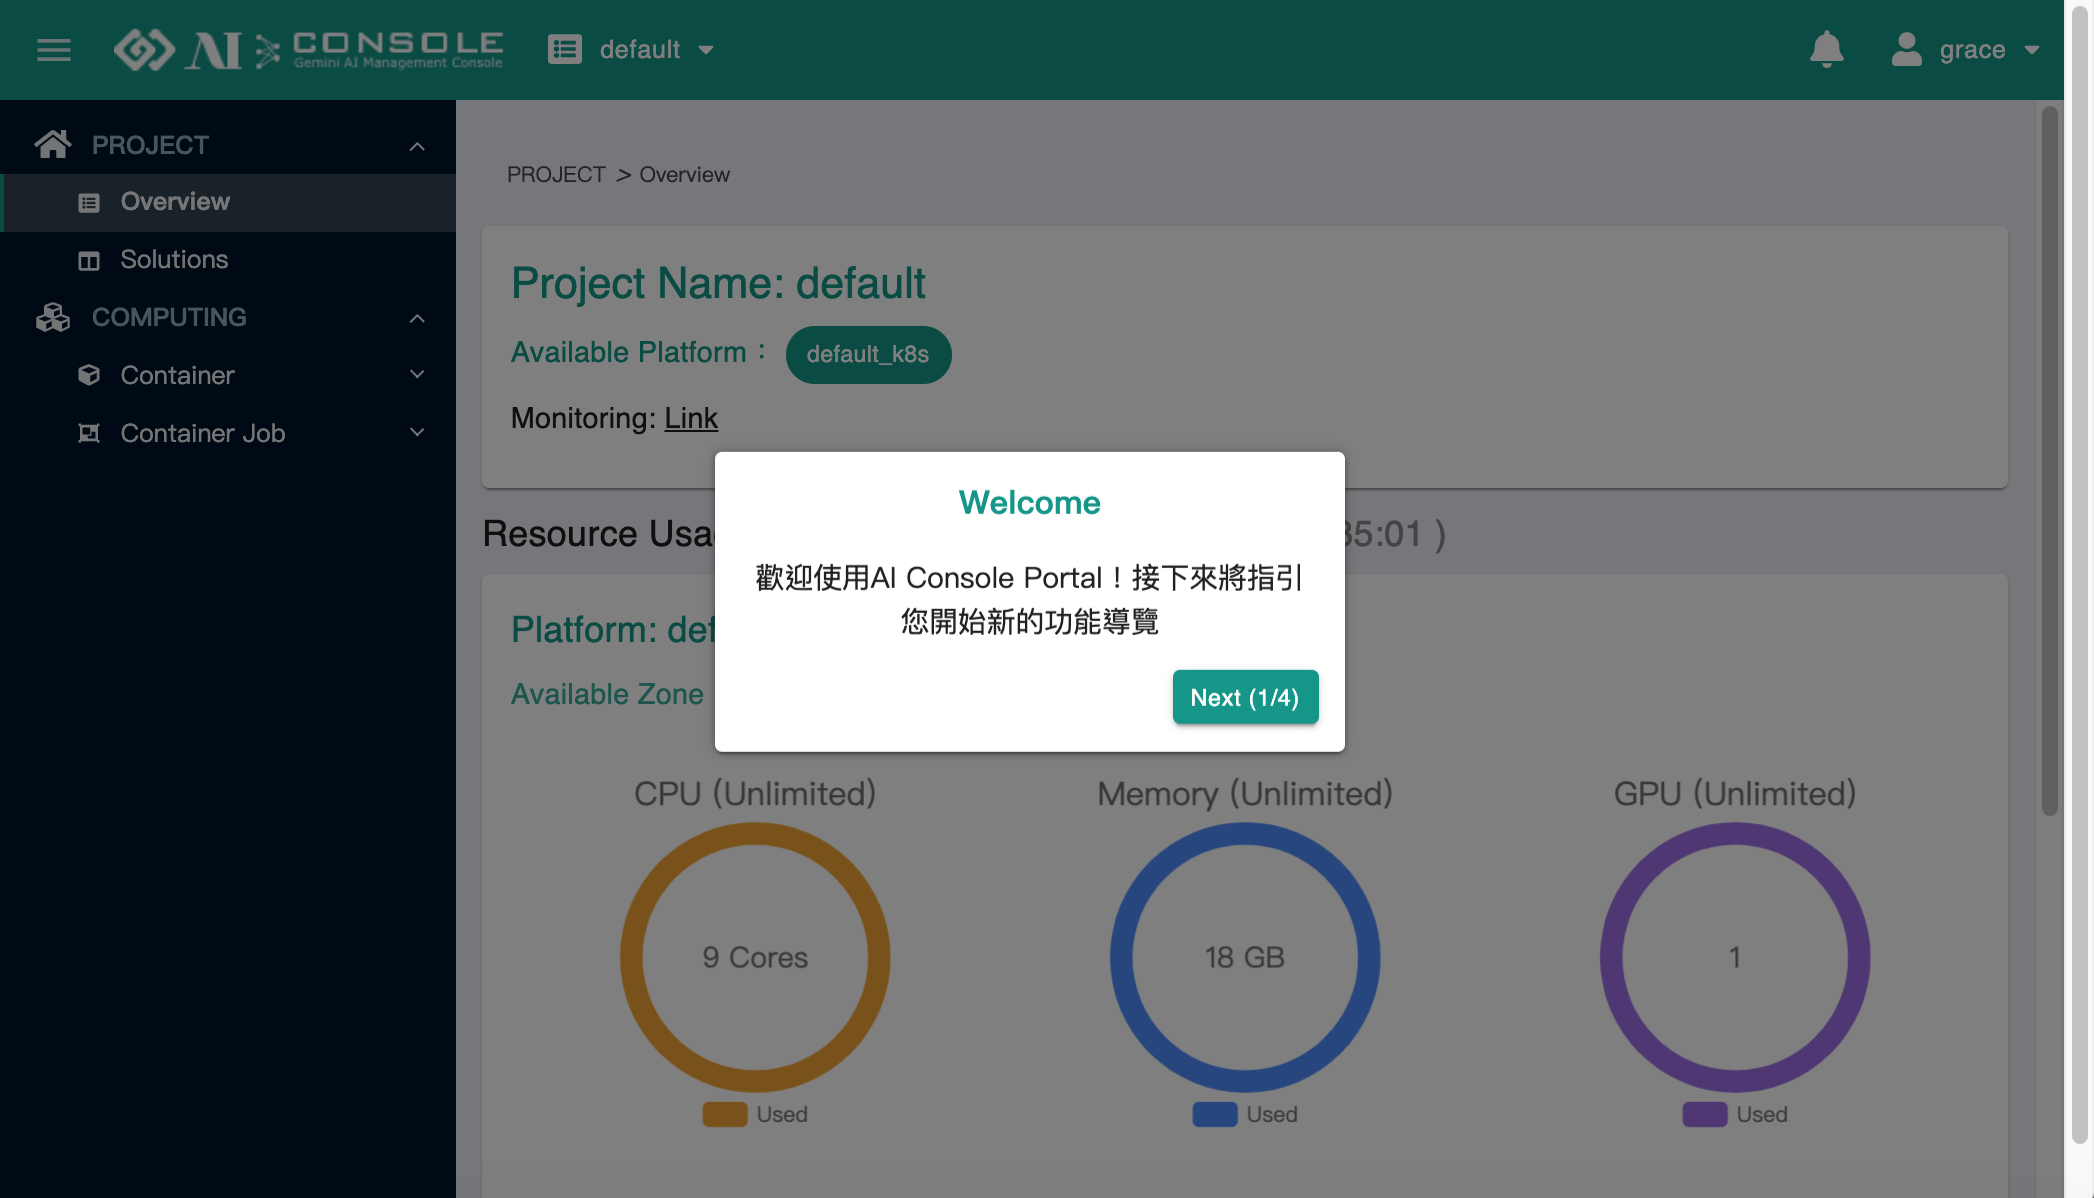Click the Memory (Unlimited) label
Image resolution: width=2094 pixels, height=1198 pixels.
[x=1245, y=793]
